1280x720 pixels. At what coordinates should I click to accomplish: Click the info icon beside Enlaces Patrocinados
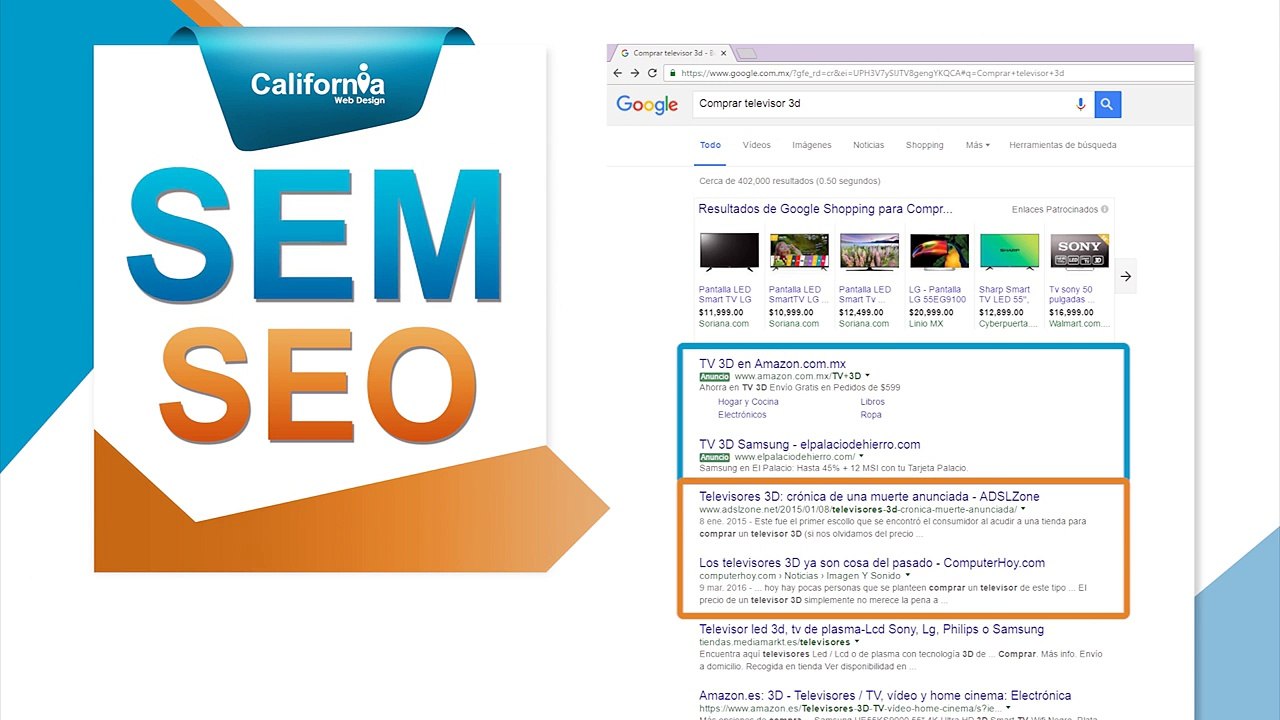(x=1105, y=210)
